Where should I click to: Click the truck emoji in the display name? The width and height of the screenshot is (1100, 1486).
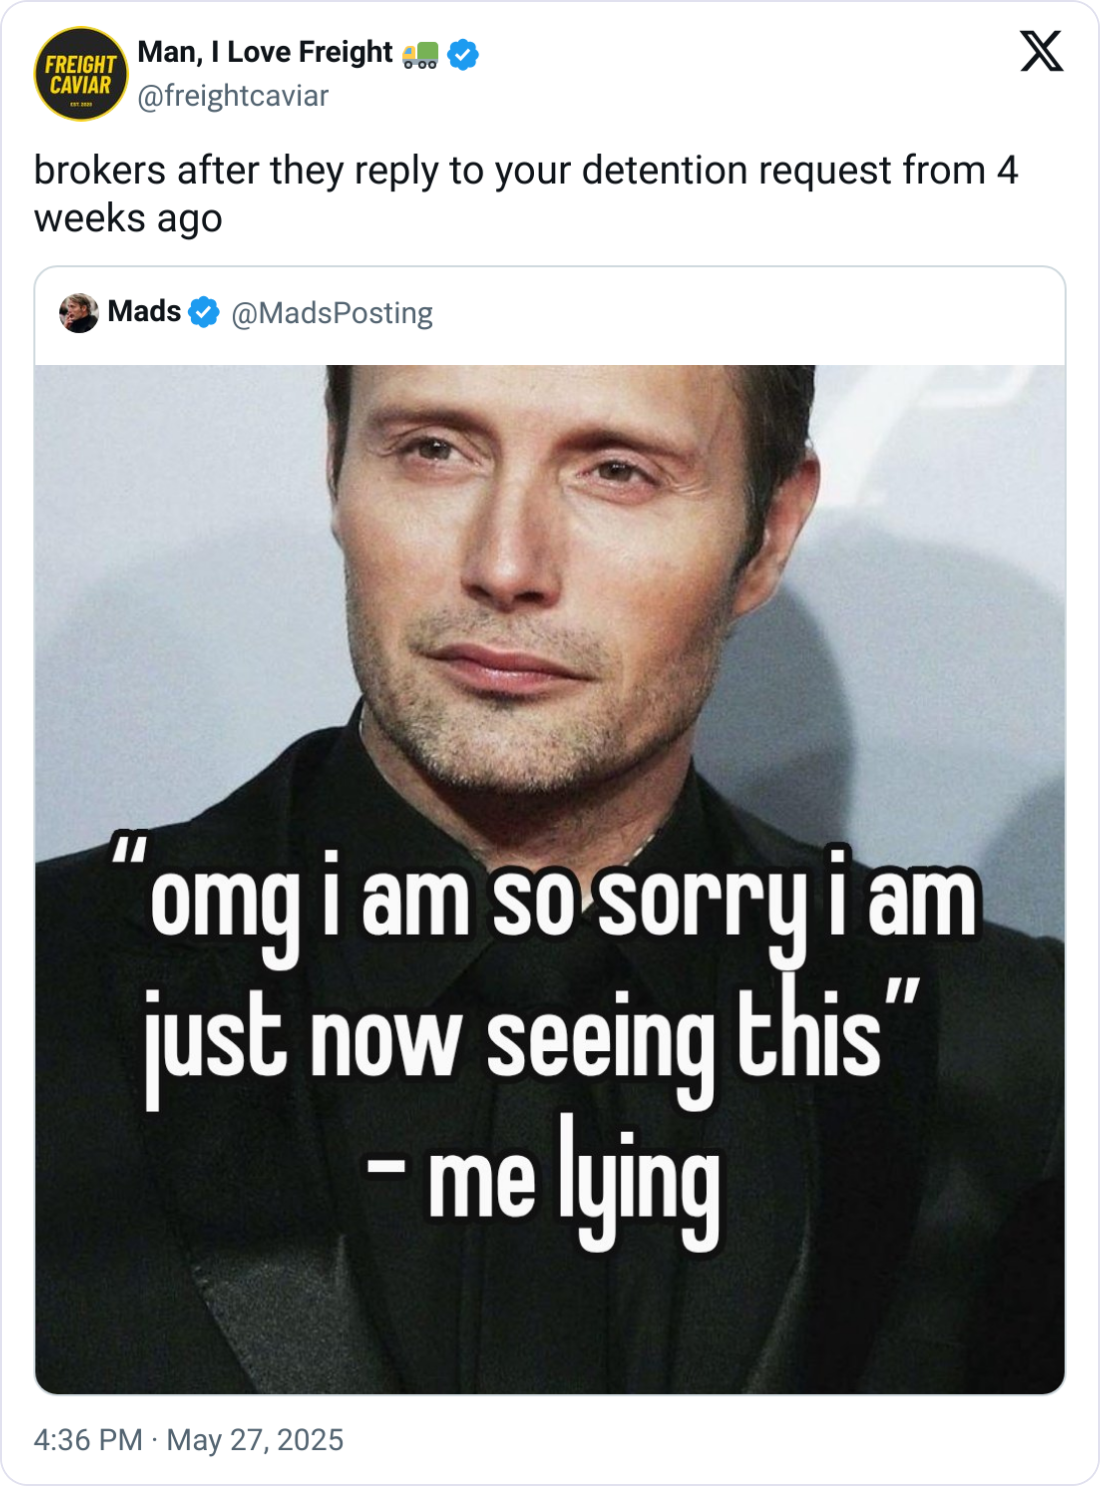(420, 55)
